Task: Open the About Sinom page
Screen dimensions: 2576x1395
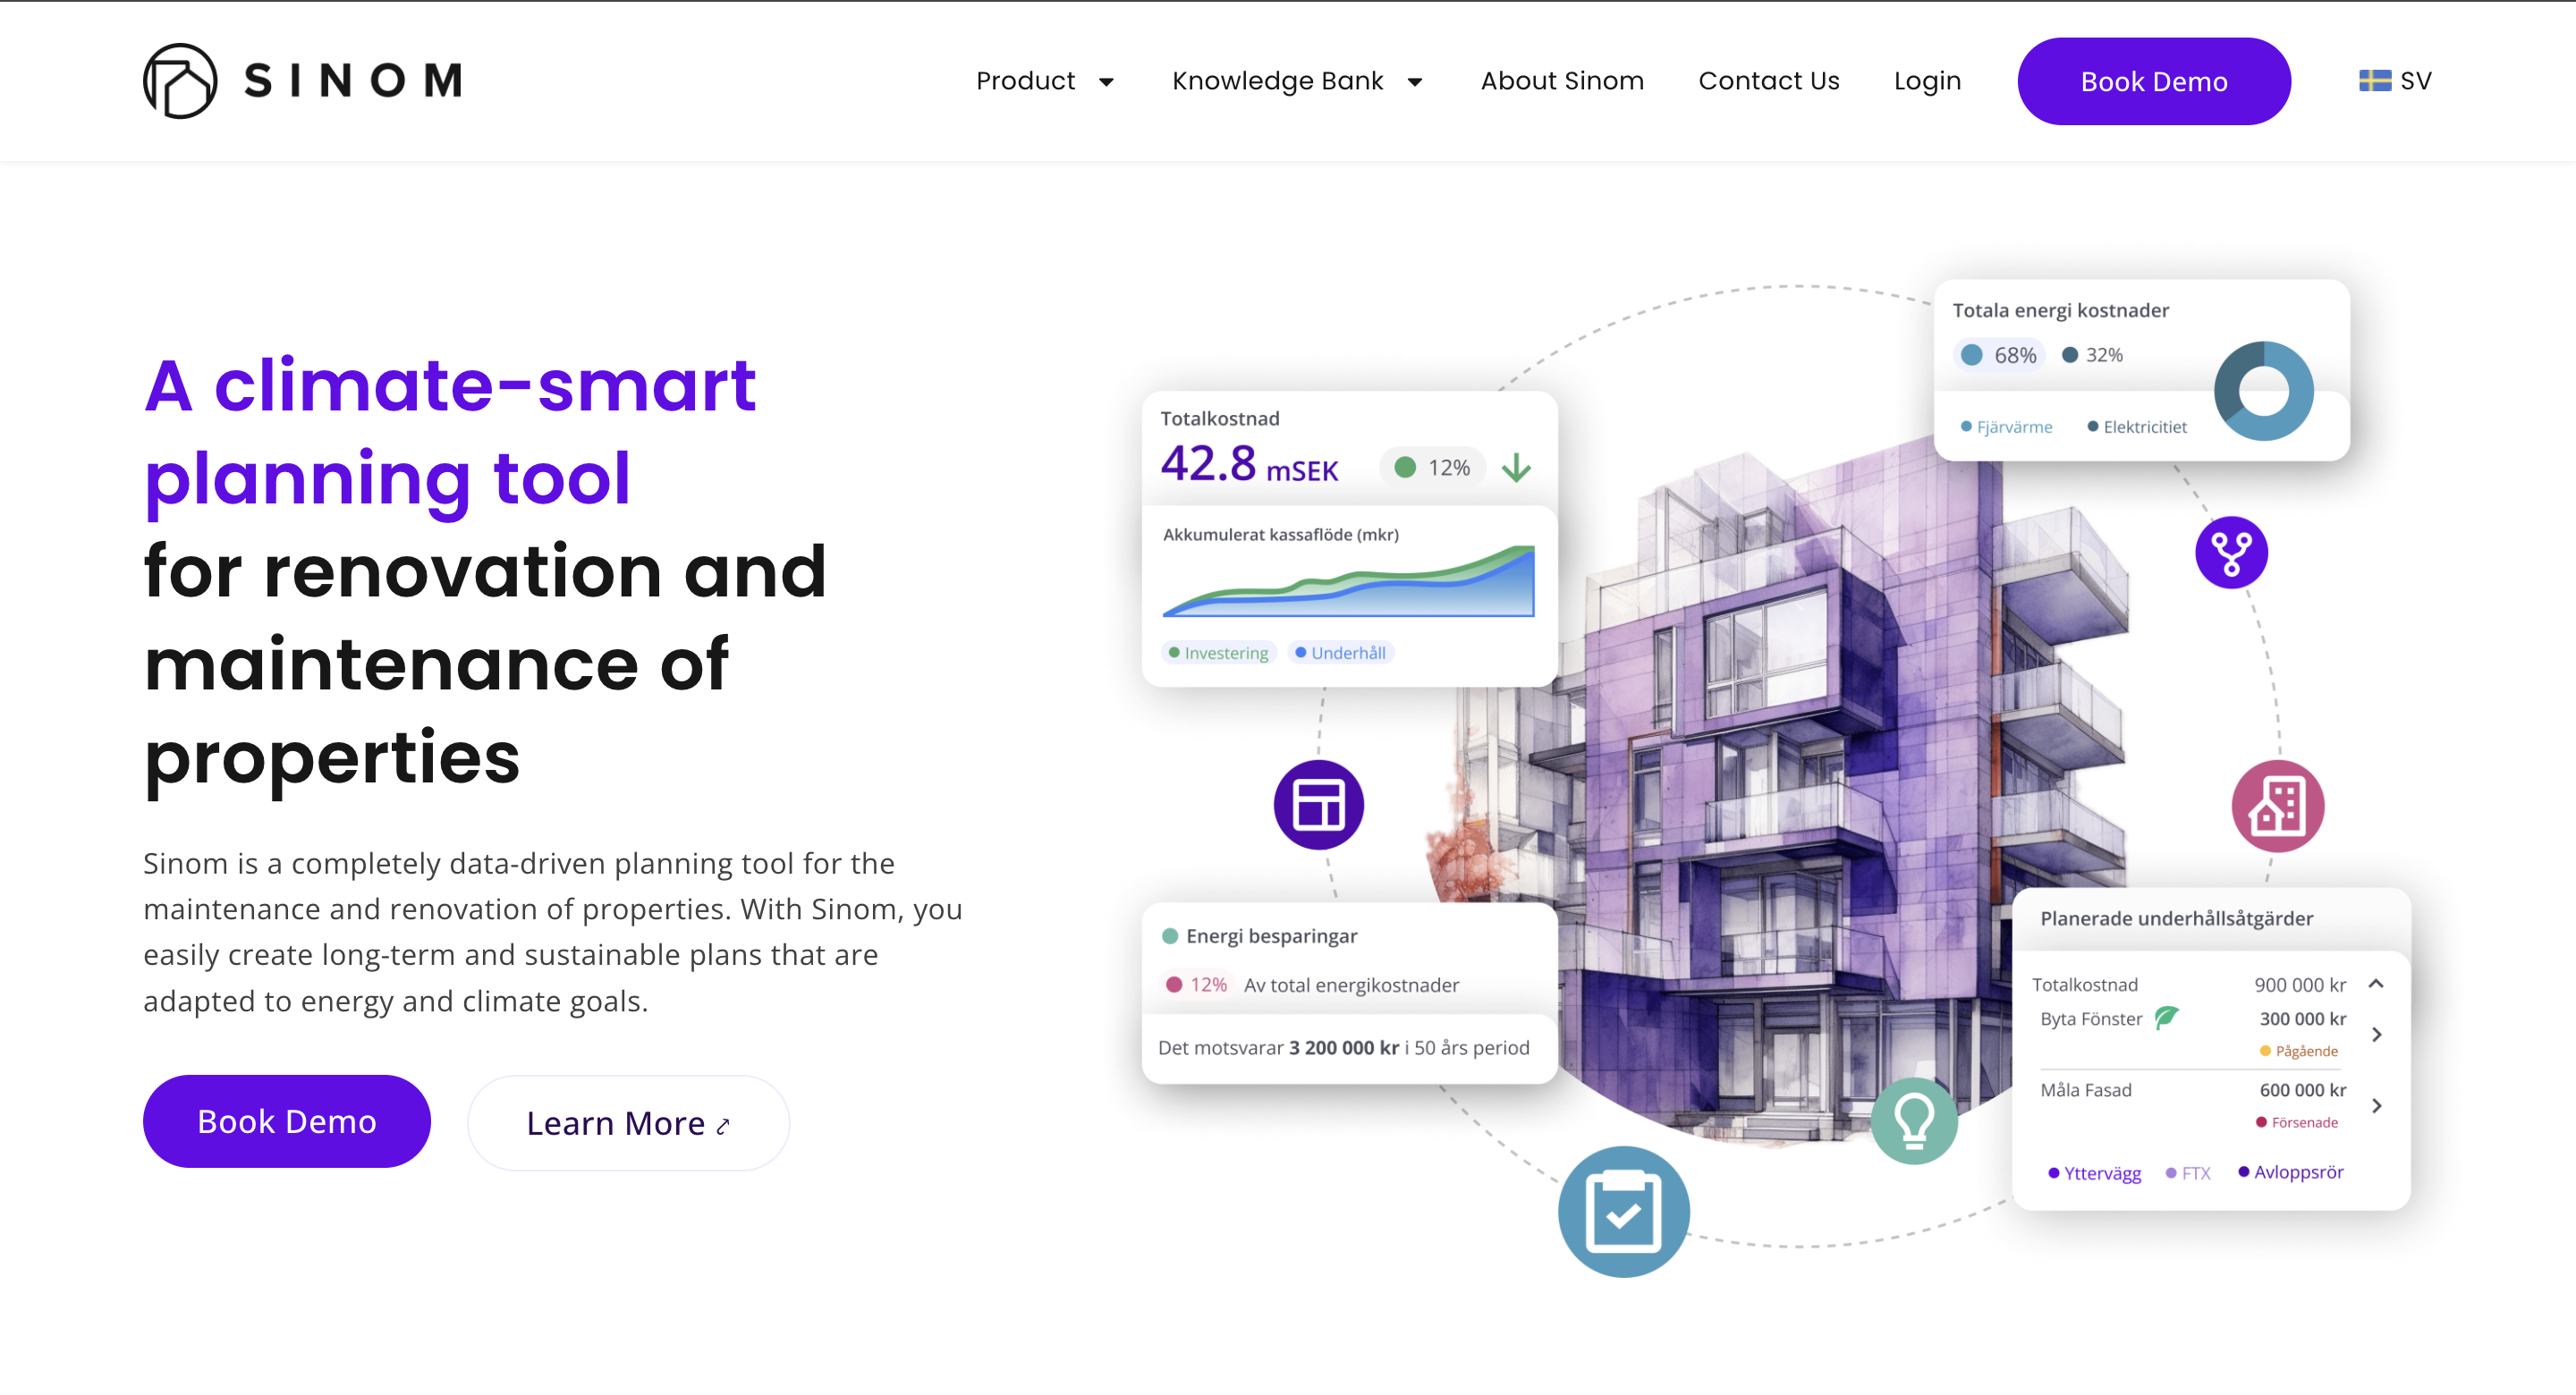Action: pyautogui.click(x=1561, y=81)
